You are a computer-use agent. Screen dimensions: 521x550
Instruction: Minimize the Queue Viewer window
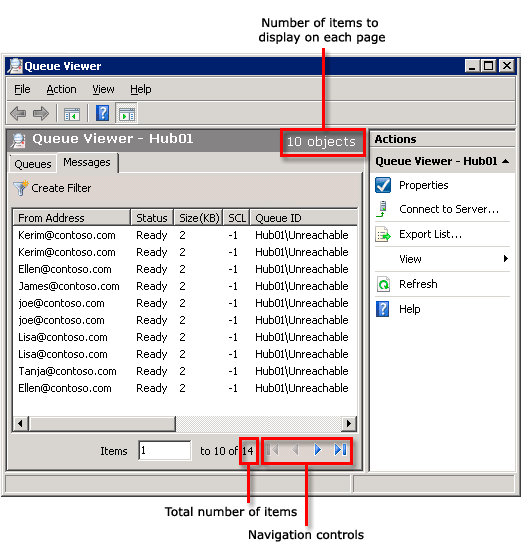[x=472, y=66]
